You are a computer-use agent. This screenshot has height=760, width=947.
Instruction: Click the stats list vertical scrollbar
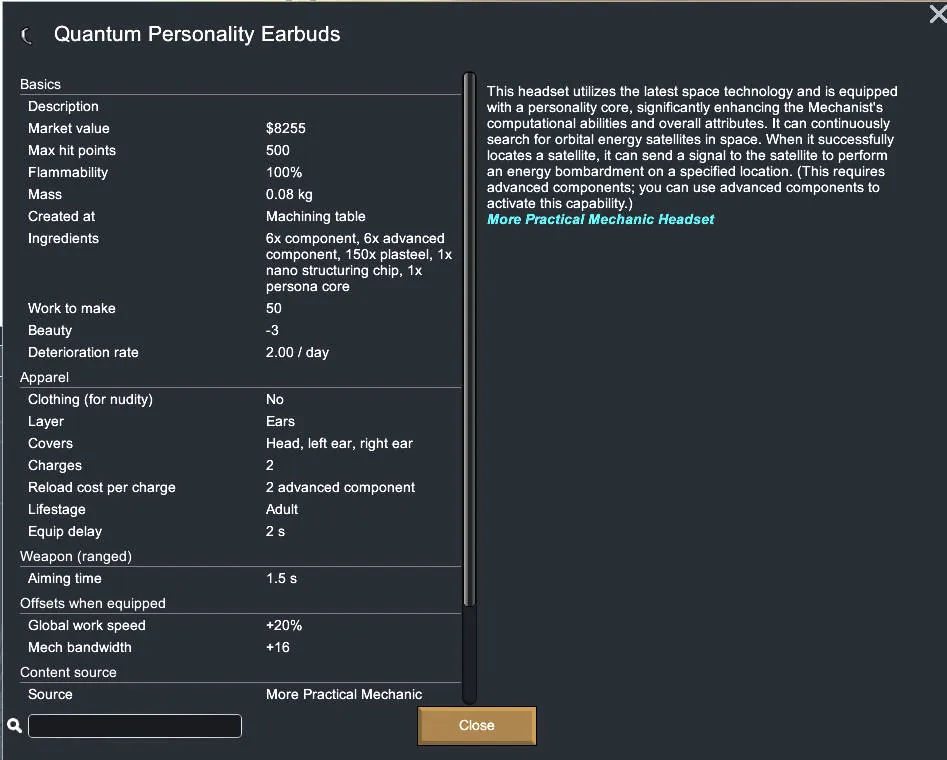point(469,340)
